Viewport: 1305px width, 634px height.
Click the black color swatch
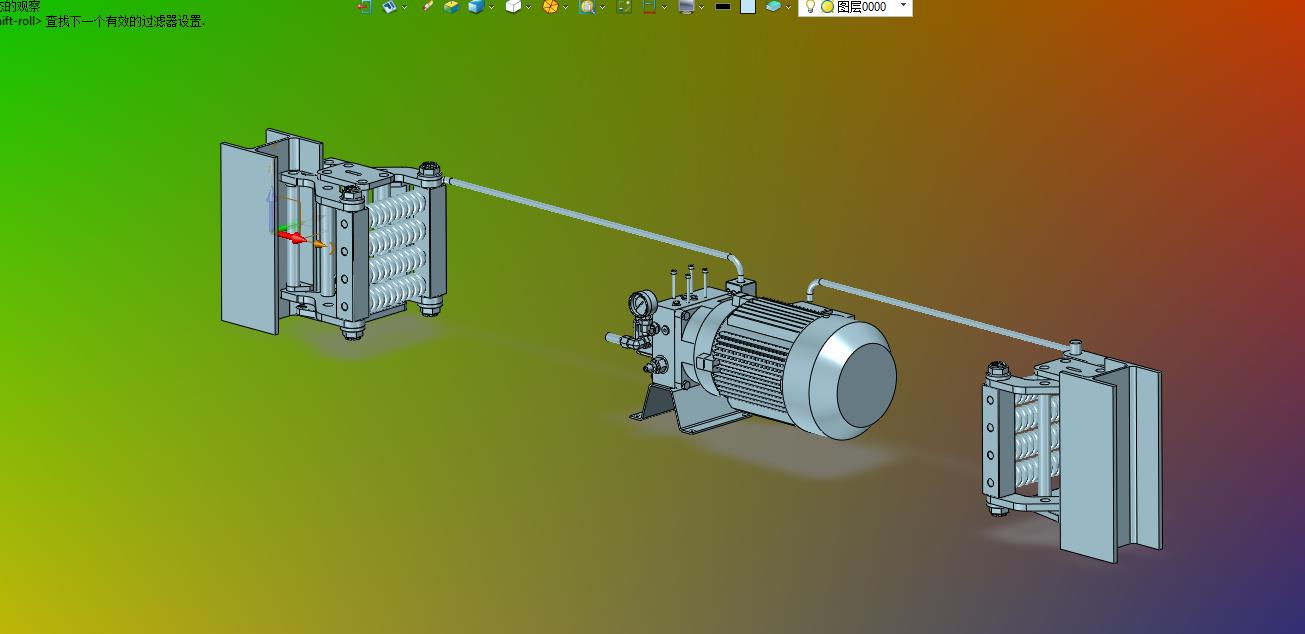[723, 6]
